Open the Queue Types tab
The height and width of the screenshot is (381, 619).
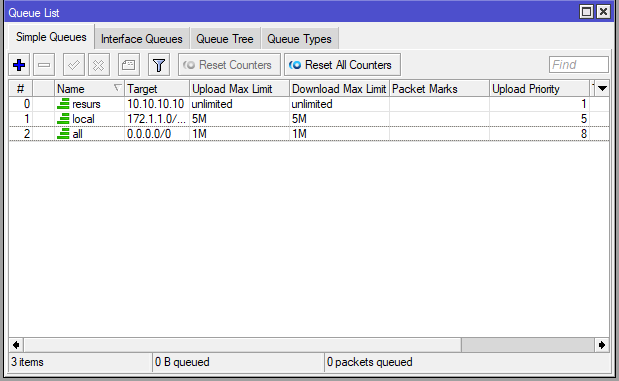pyautogui.click(x=299, y=39)
